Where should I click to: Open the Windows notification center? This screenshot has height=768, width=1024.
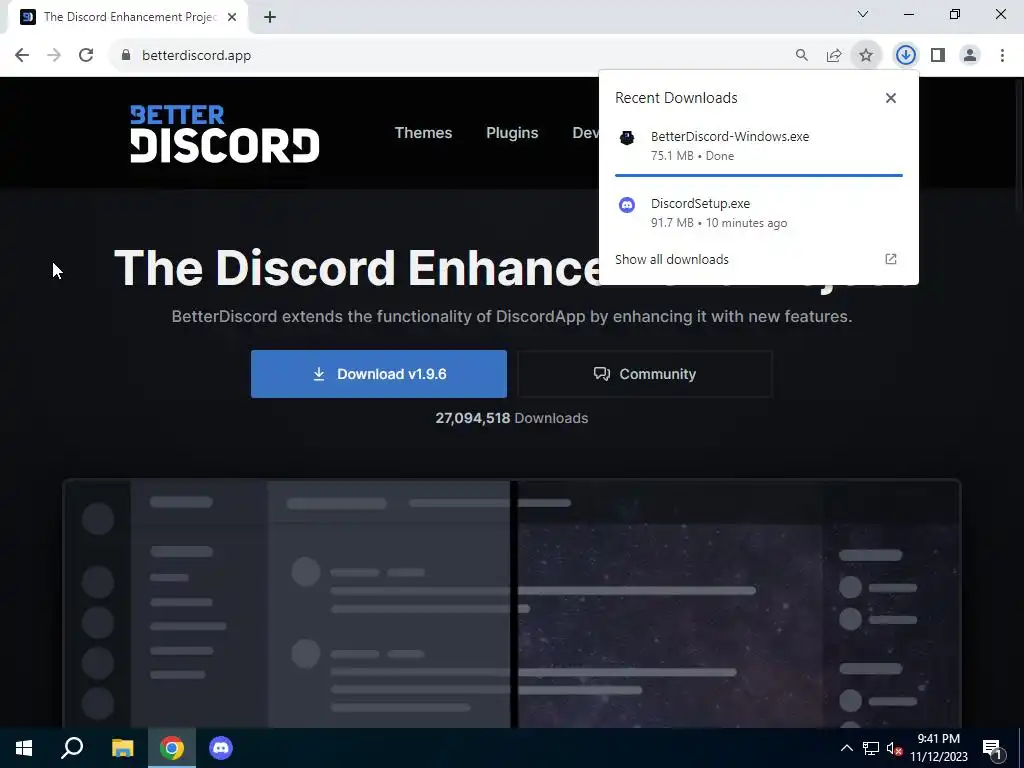coord(992,749)
